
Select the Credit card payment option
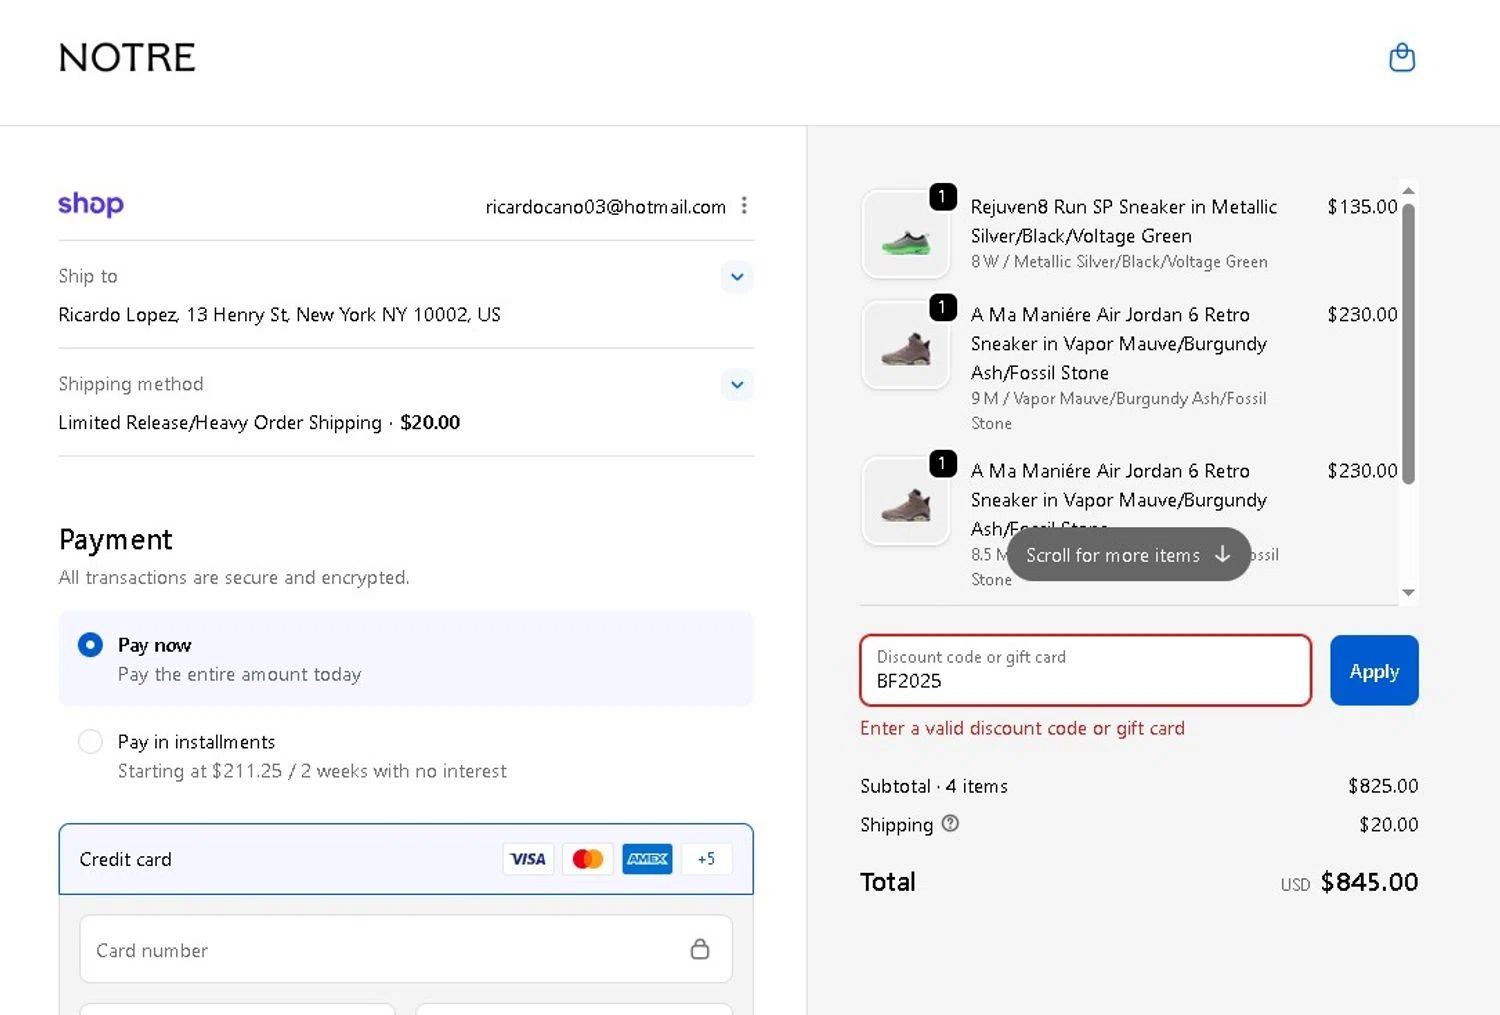[x=406, y=859]
